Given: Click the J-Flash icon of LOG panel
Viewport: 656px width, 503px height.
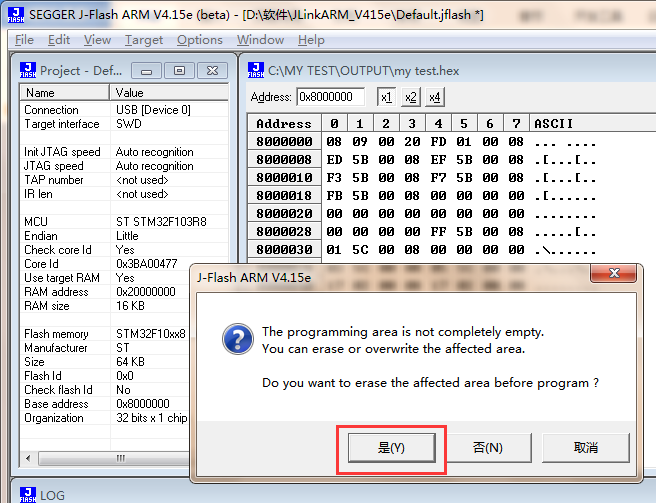Looking at the screenshot, I should (x=28, y=495).
